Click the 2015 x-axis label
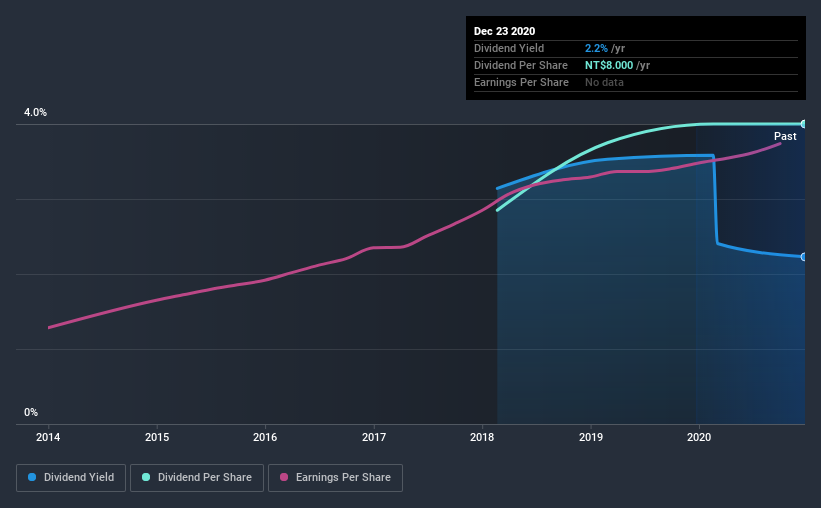This screenshot has width=821, height=508. click(157, 437)
